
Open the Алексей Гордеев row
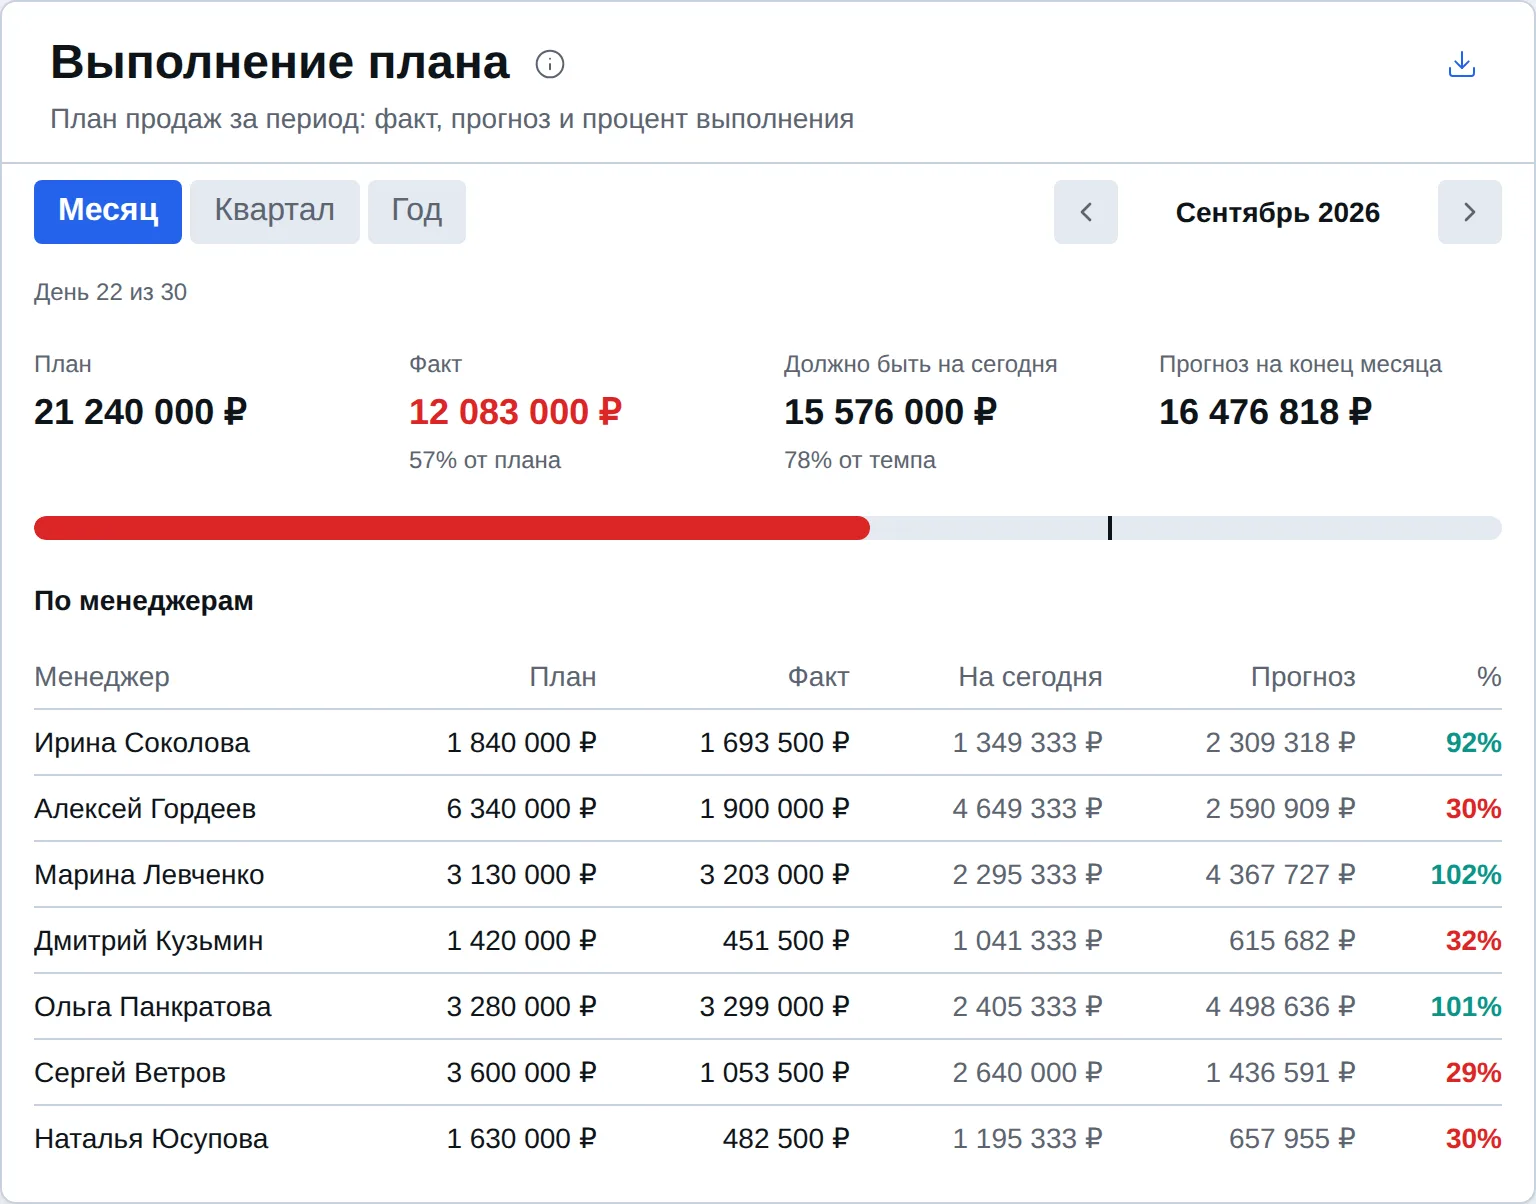pyautogui.click(x=768, y=809)
